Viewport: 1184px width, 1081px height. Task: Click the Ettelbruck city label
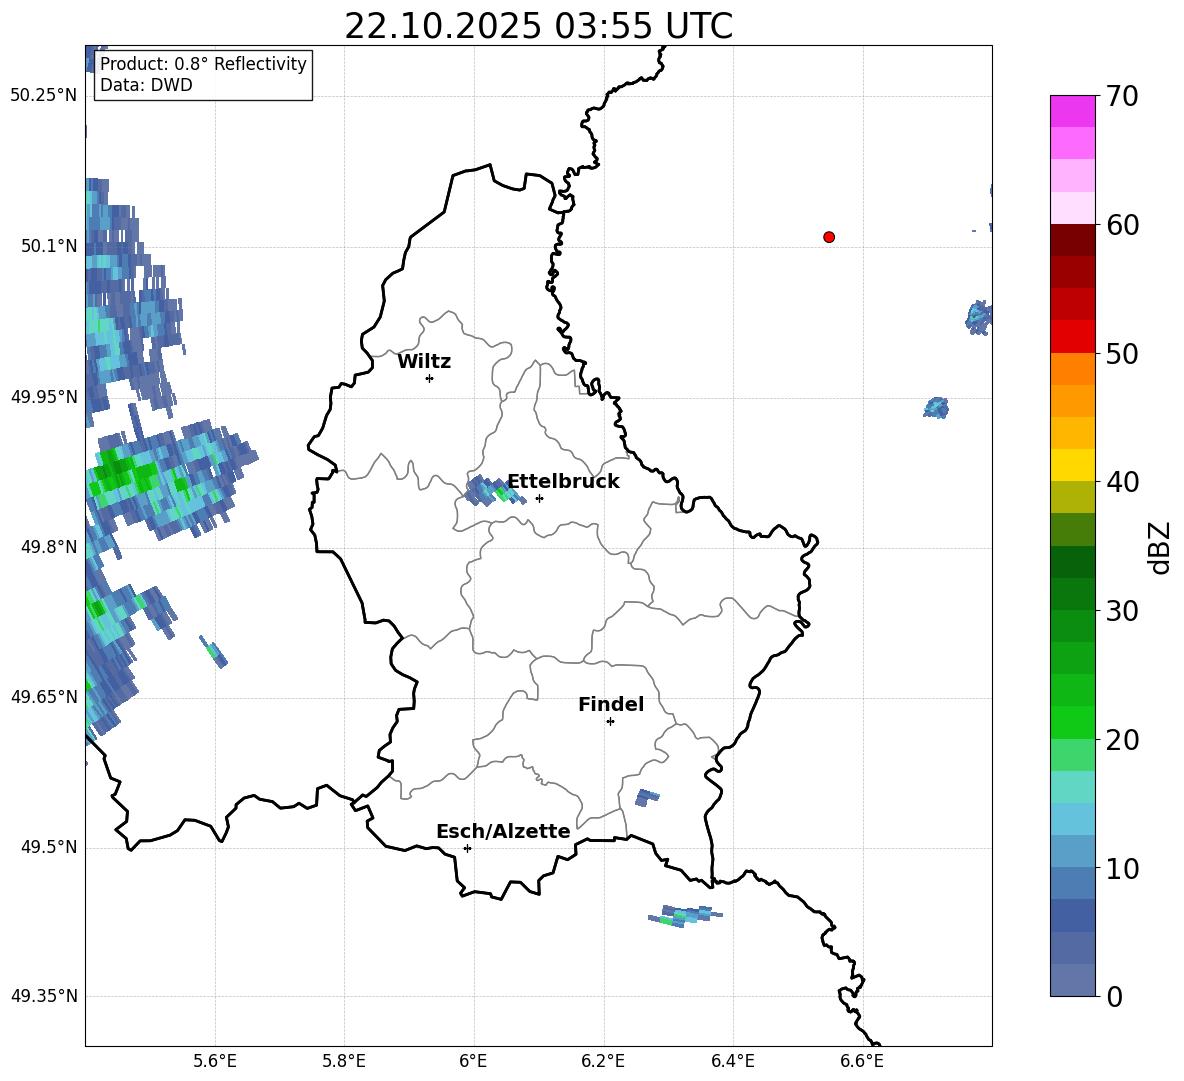point(563,482)
